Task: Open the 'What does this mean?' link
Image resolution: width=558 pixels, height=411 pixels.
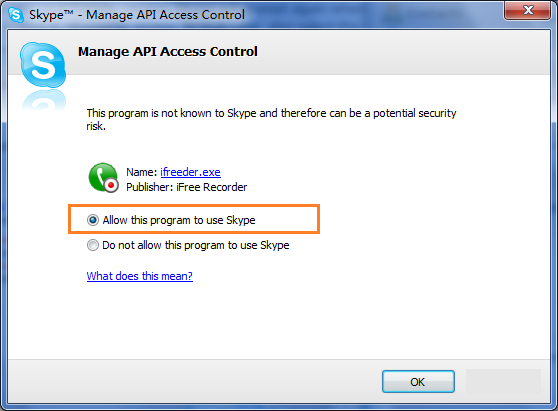Action: (x=140, y=276)
